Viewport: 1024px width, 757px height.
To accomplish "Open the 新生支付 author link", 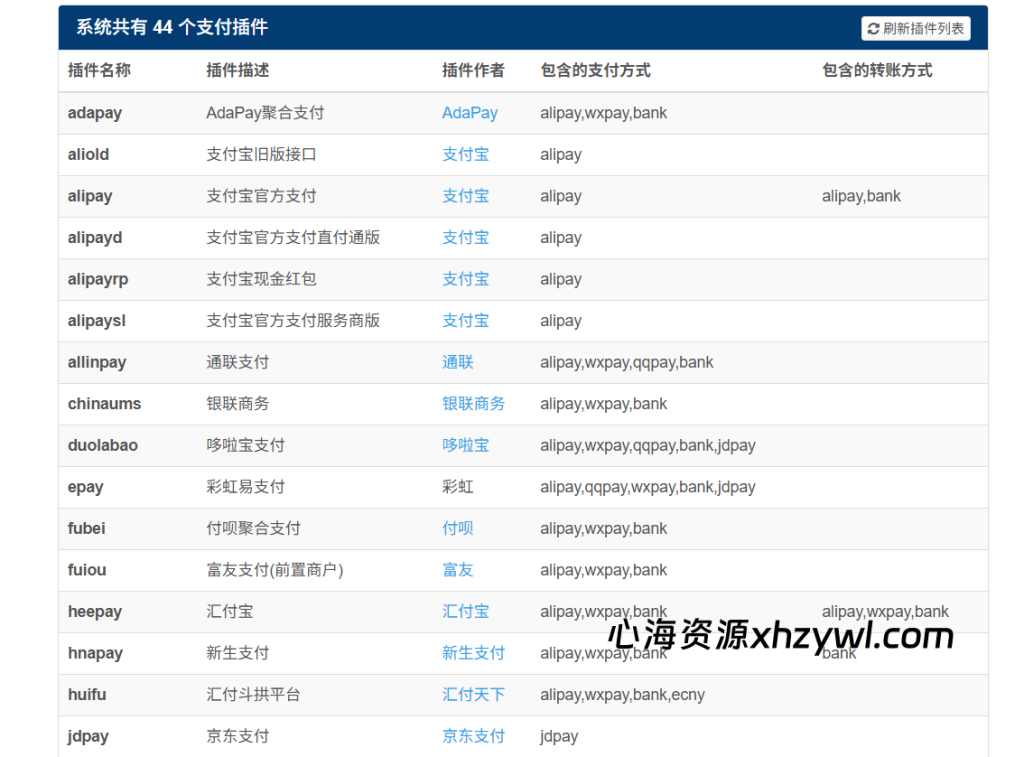I will 473,653.
